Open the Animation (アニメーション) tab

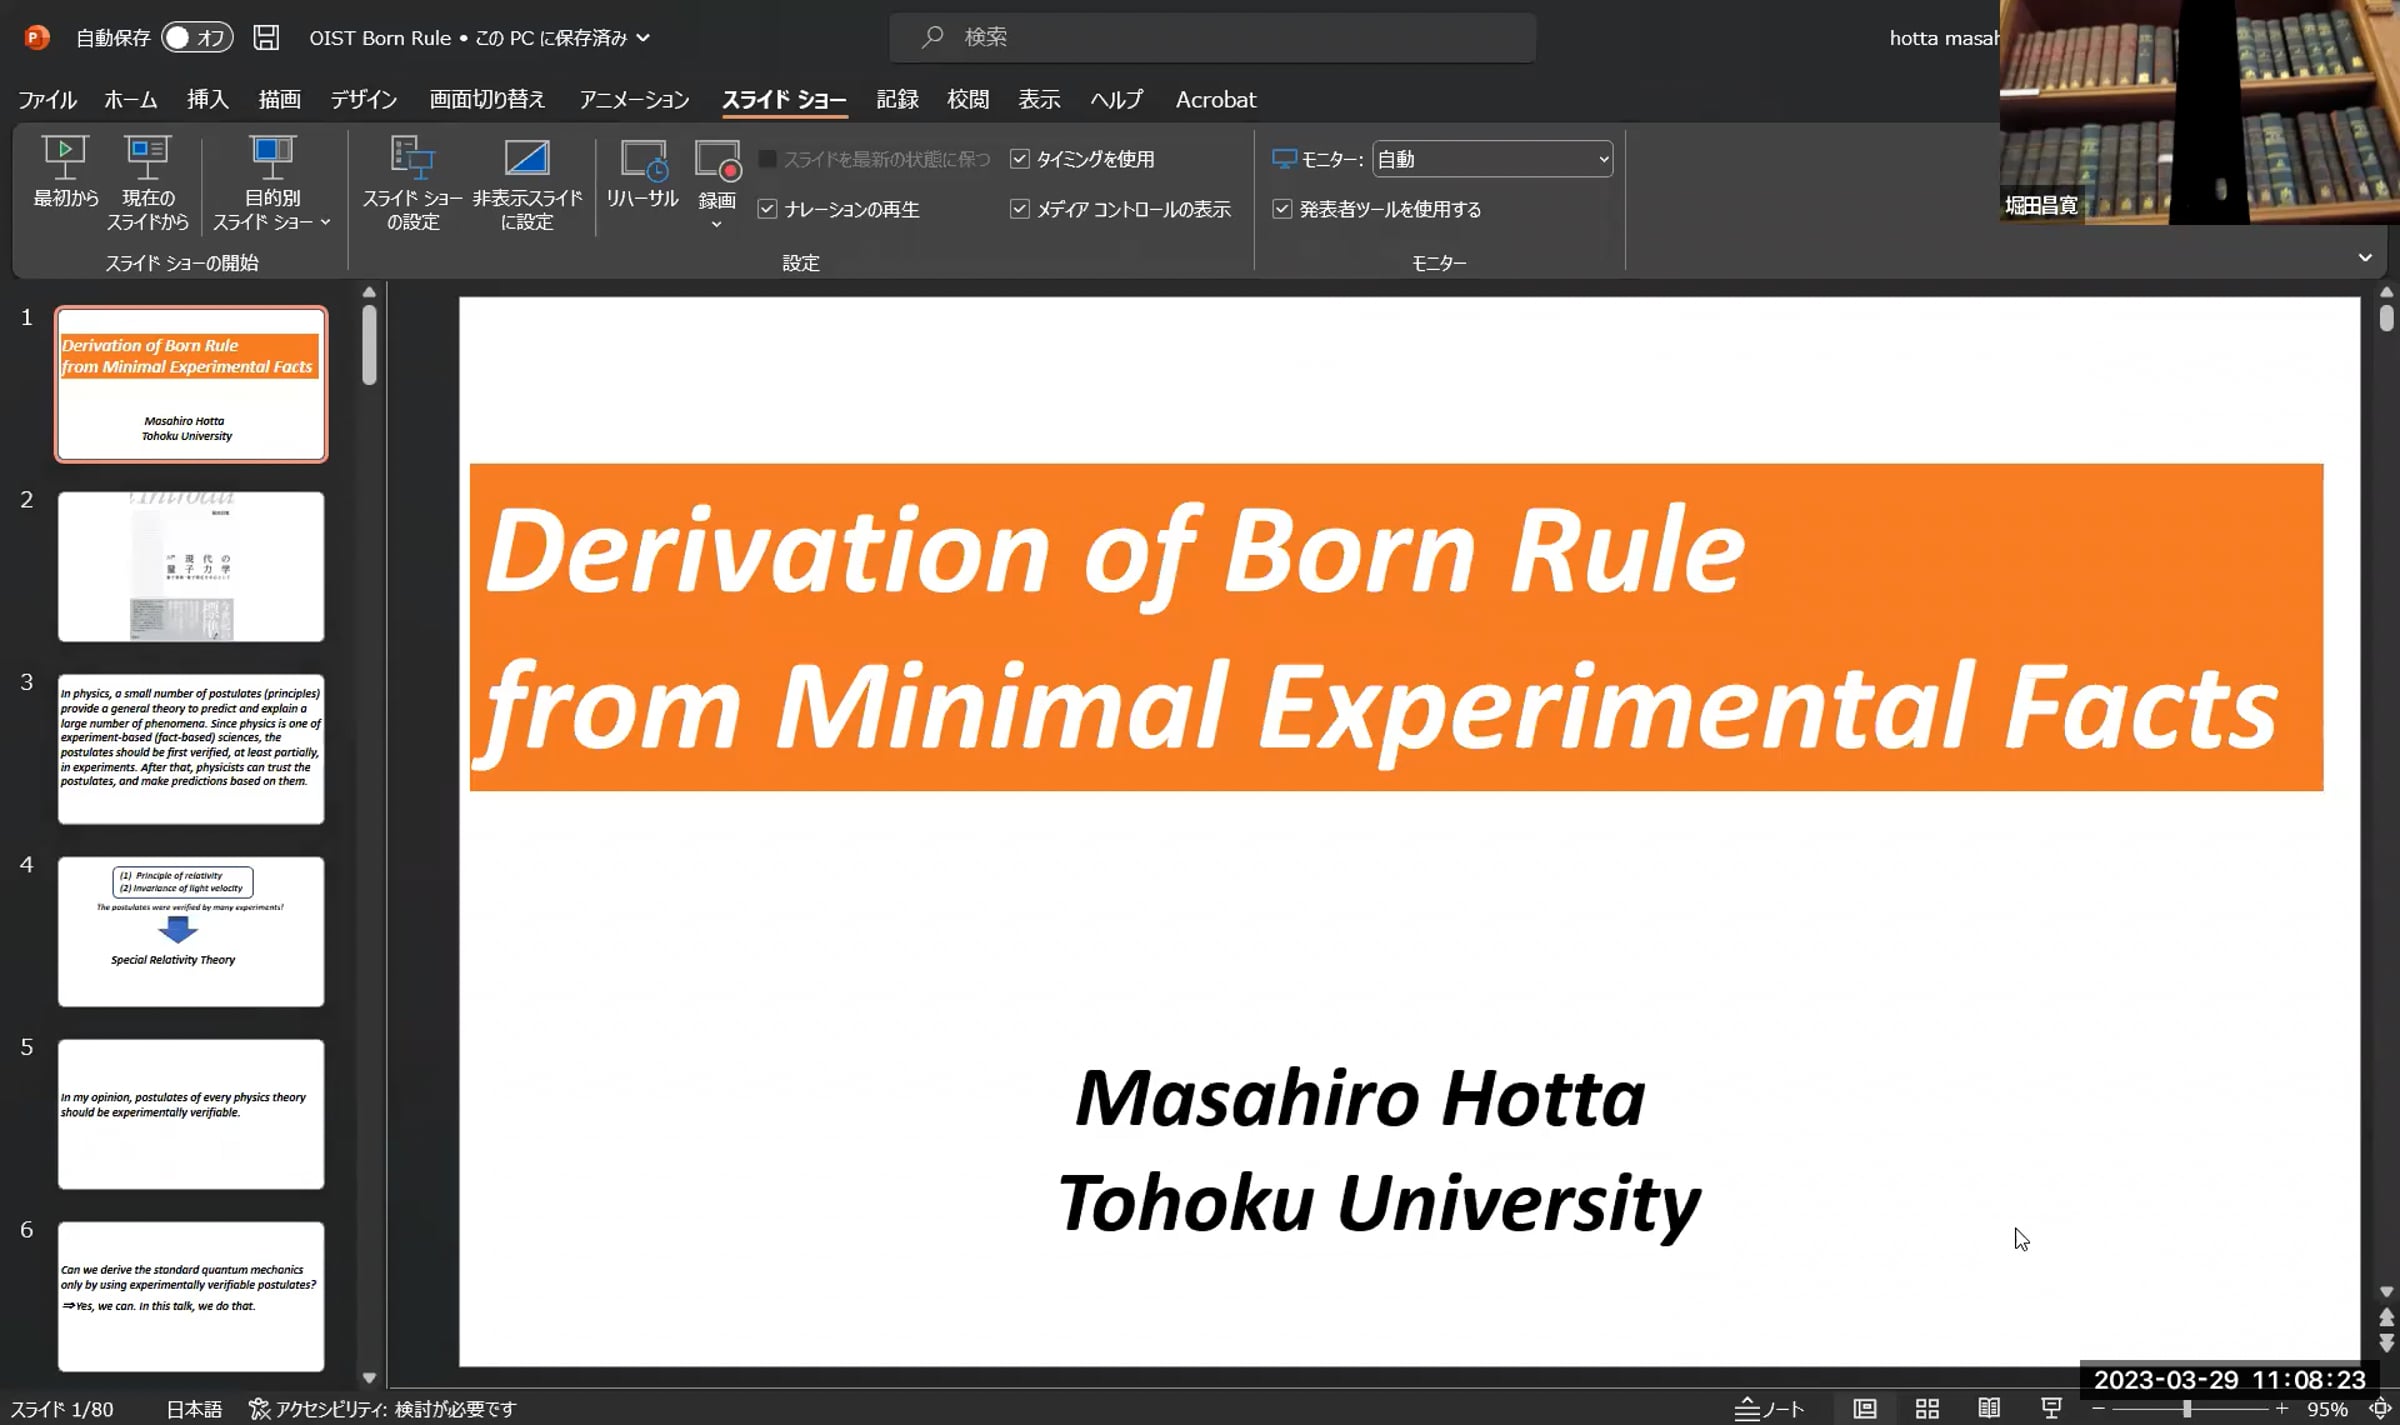634,100
